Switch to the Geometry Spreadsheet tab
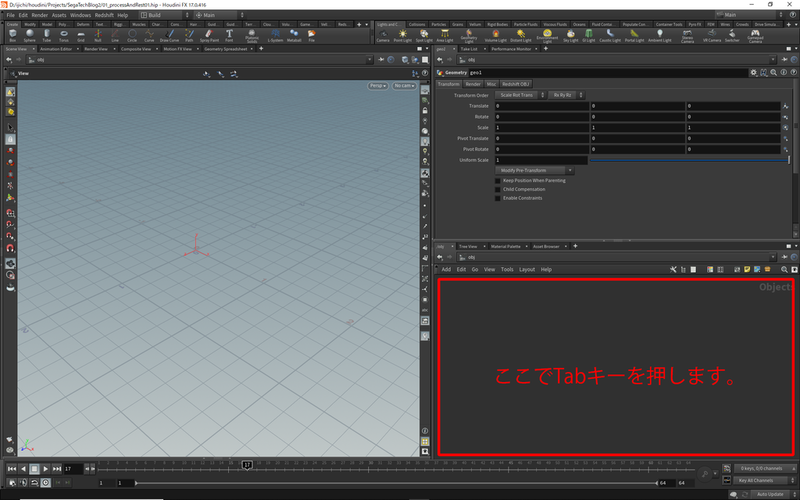 226,49
